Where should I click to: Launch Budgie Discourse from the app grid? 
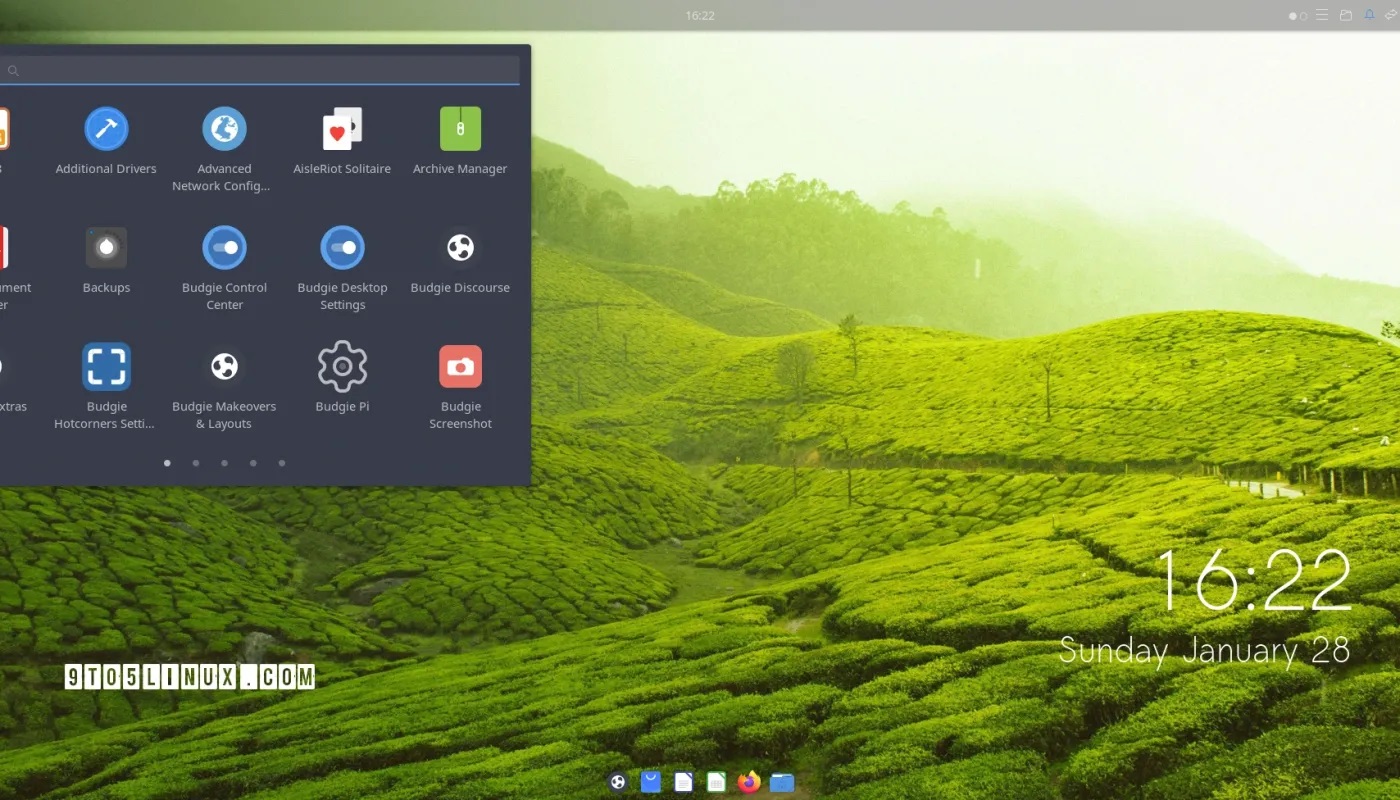tap(460, 248)
